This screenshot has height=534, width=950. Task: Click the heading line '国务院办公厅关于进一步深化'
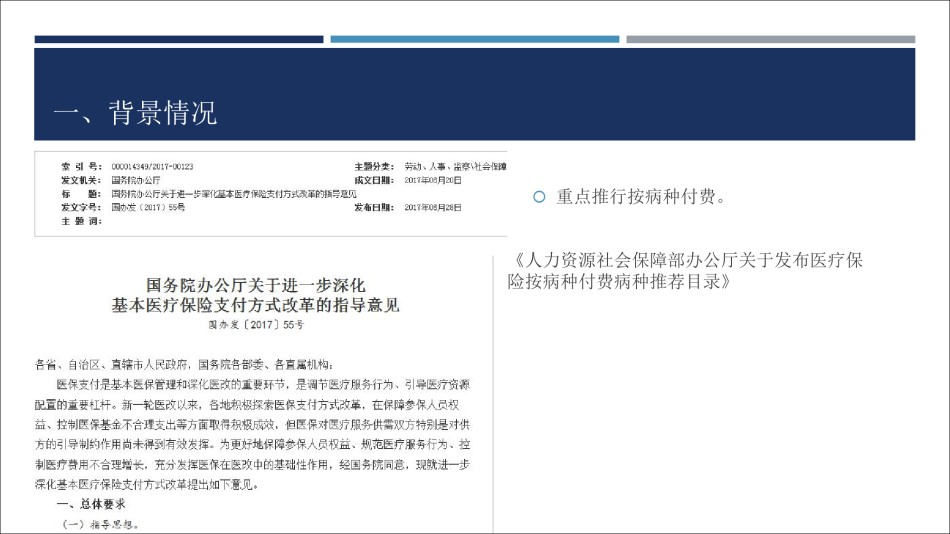tap(256, 285)
